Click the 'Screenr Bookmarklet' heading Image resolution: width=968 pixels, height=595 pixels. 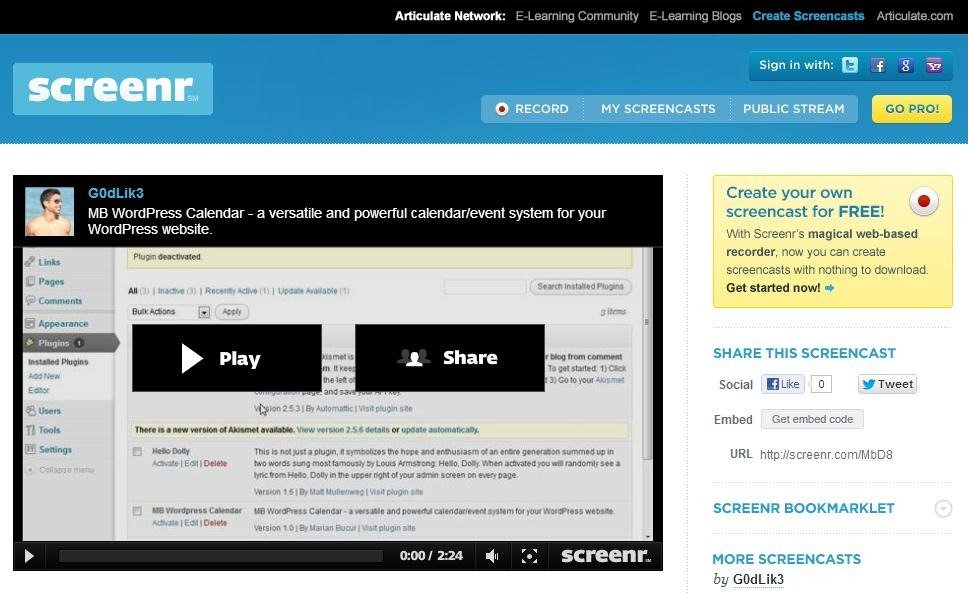[803, 509]
